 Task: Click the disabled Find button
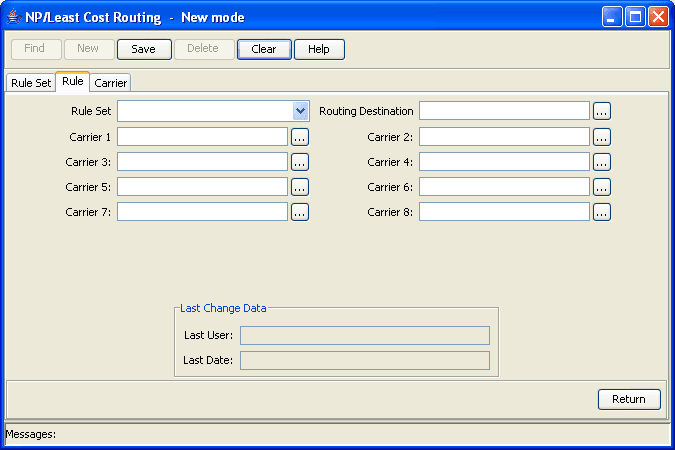tap(36, 49)
